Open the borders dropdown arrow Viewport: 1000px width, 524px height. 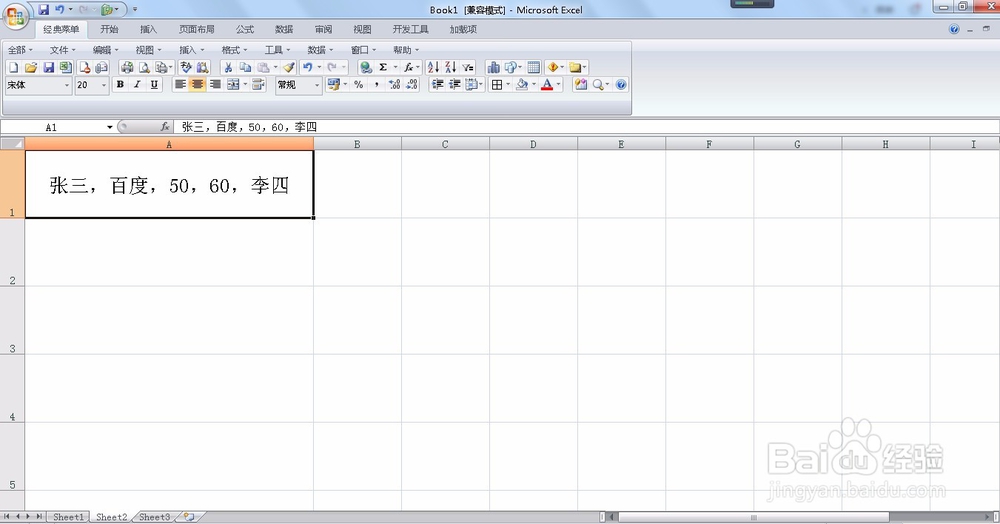tap(508, 84)
